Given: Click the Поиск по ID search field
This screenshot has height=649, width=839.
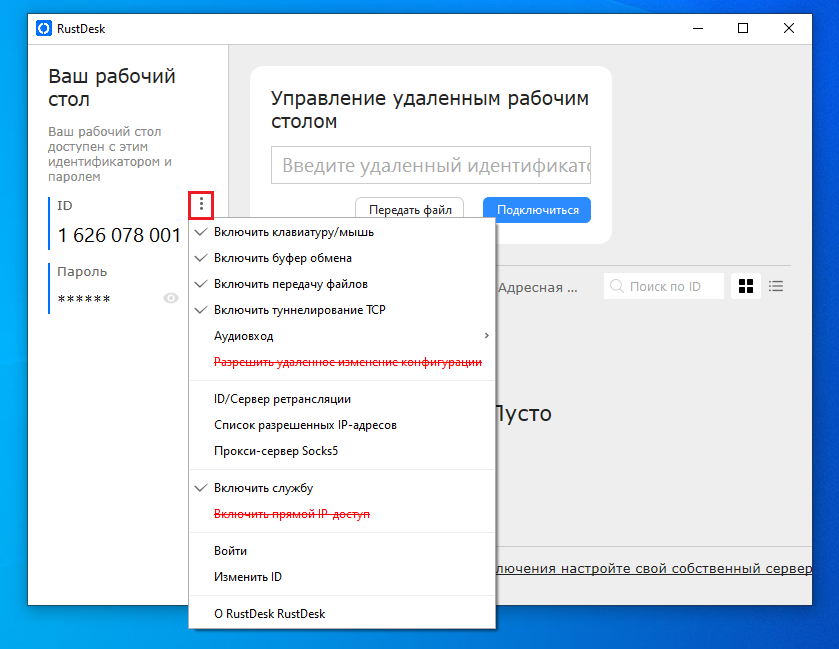Looking at the screenshot, I should (x=663, y=286).
